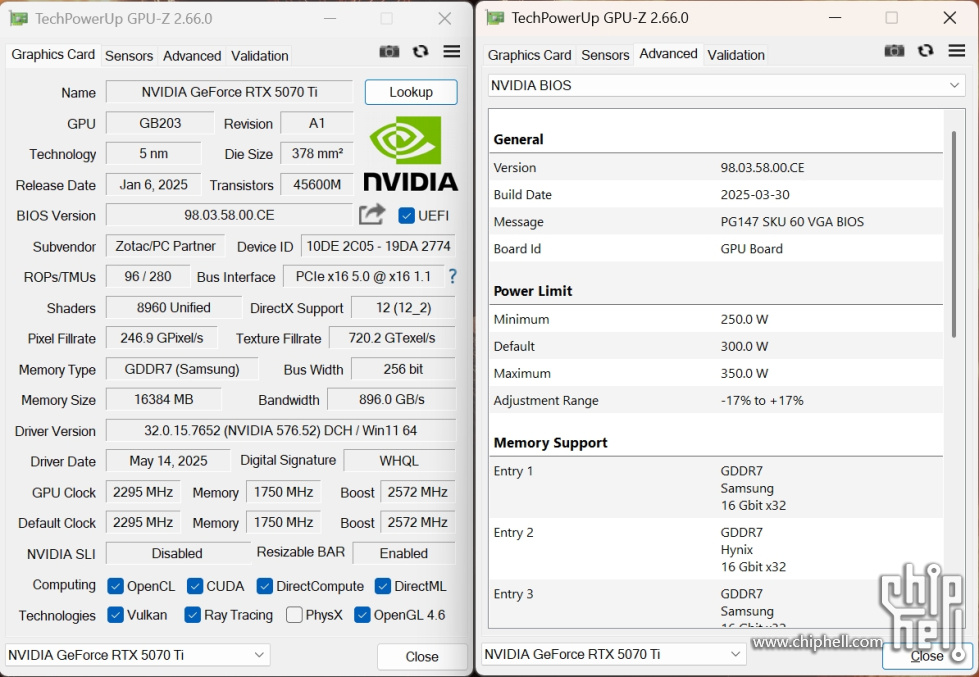Click the screenshot camera icon in right GPU-Z window
This screenshot has width=979, height=677.
pos(894,51)
